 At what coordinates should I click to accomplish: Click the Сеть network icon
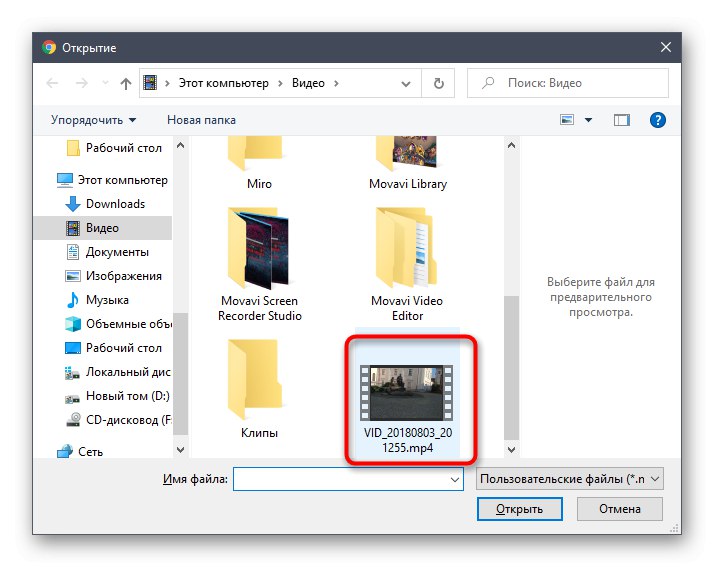click(65, 452)
